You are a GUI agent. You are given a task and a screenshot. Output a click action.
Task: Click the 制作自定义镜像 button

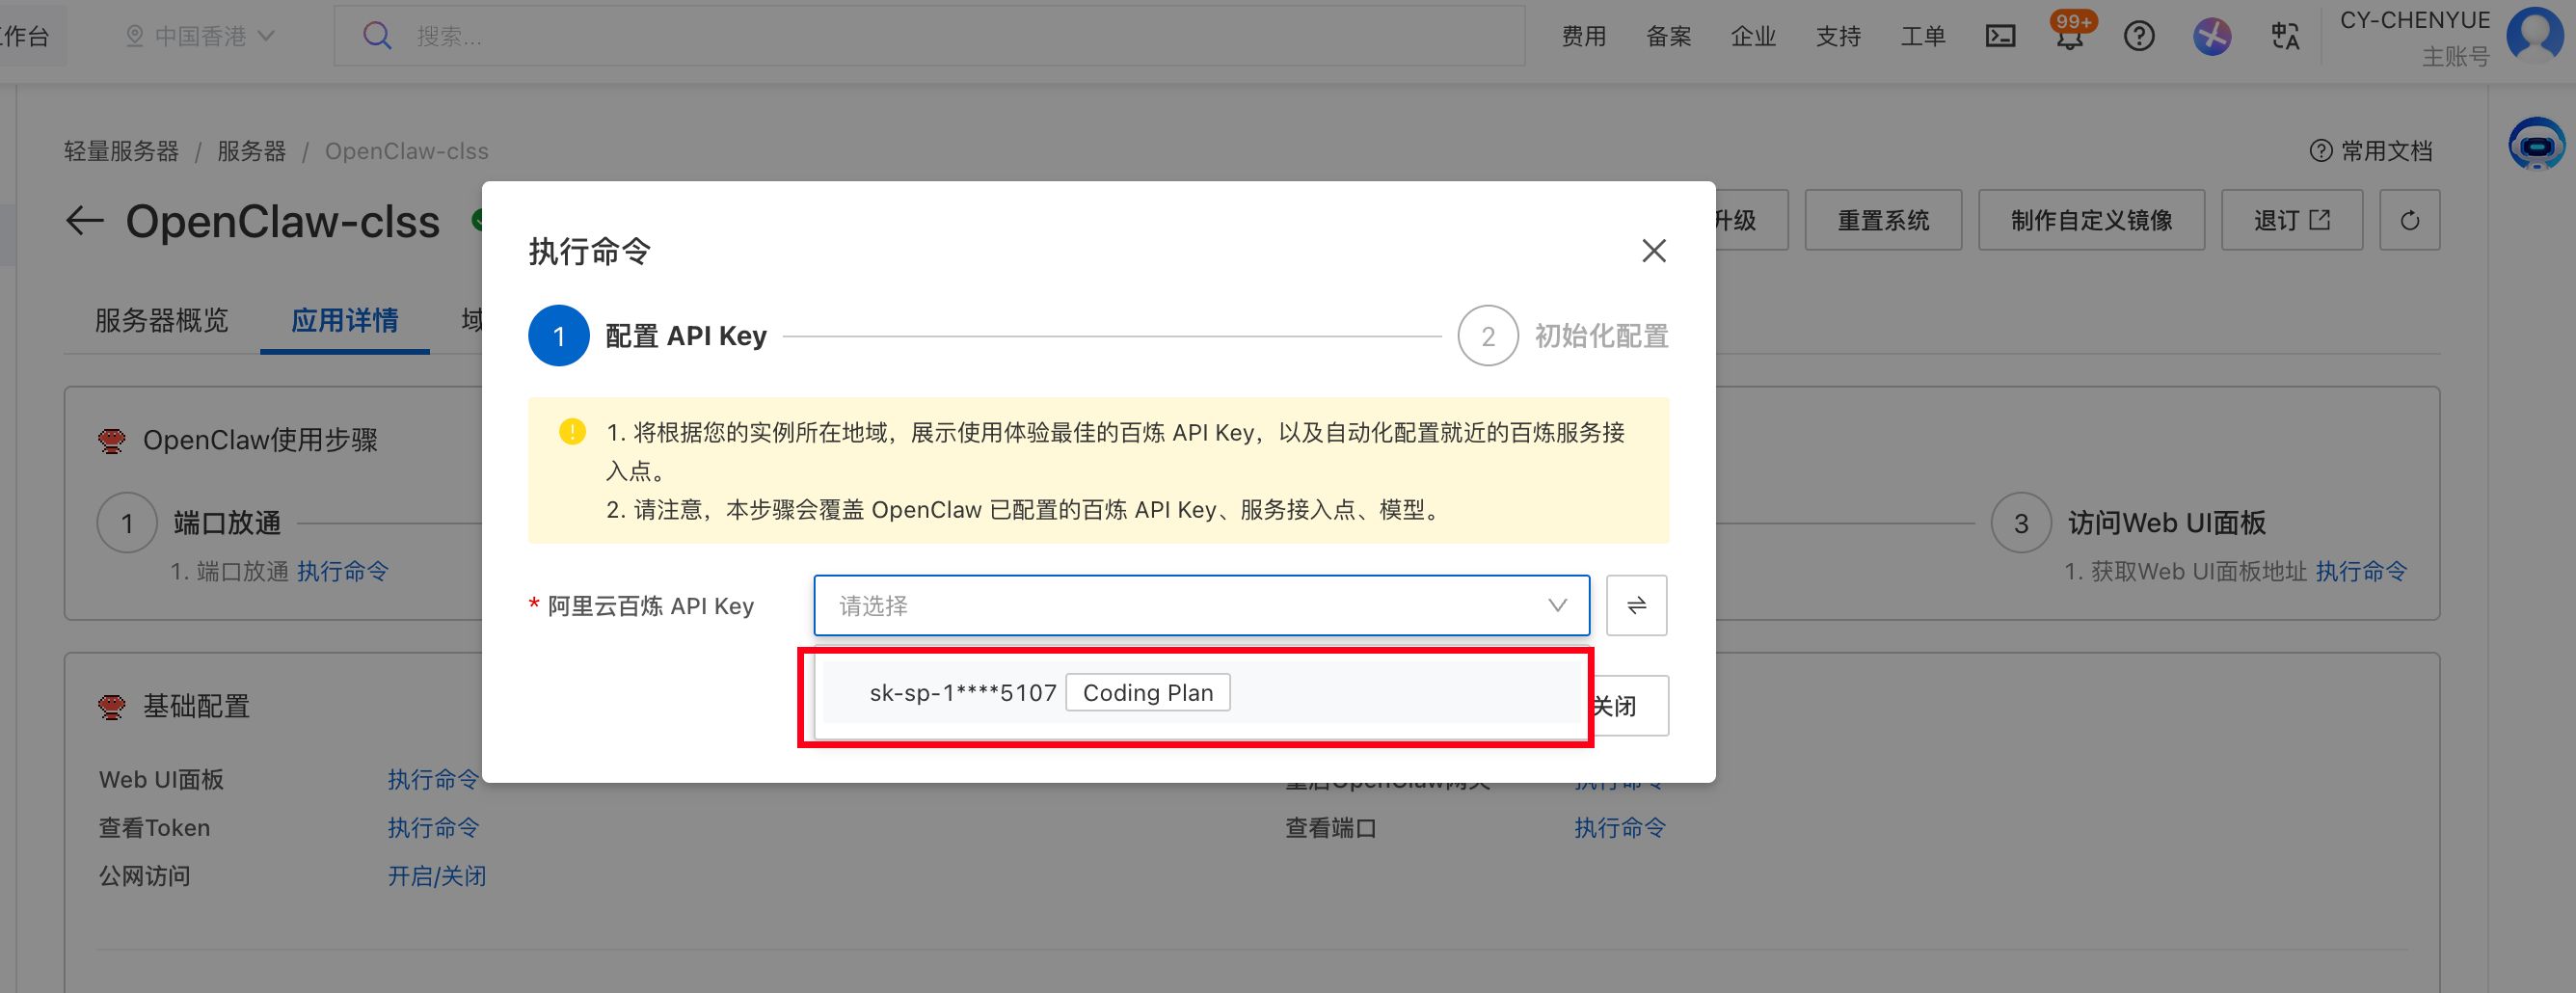pyautogui.click(x=2091, y=220)
